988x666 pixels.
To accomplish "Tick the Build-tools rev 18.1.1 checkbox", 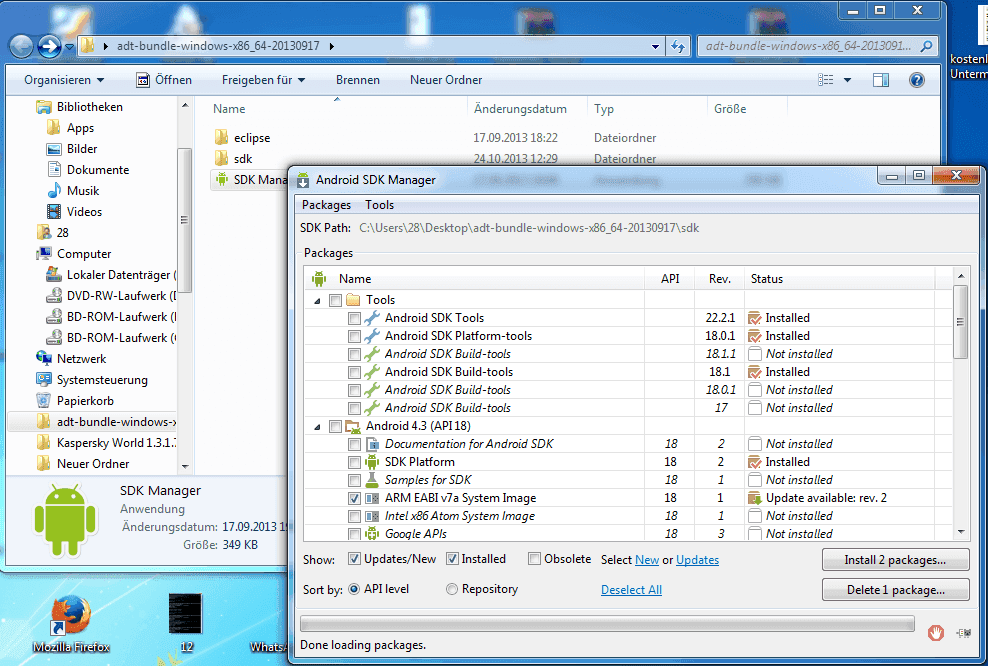I will 354,355.
